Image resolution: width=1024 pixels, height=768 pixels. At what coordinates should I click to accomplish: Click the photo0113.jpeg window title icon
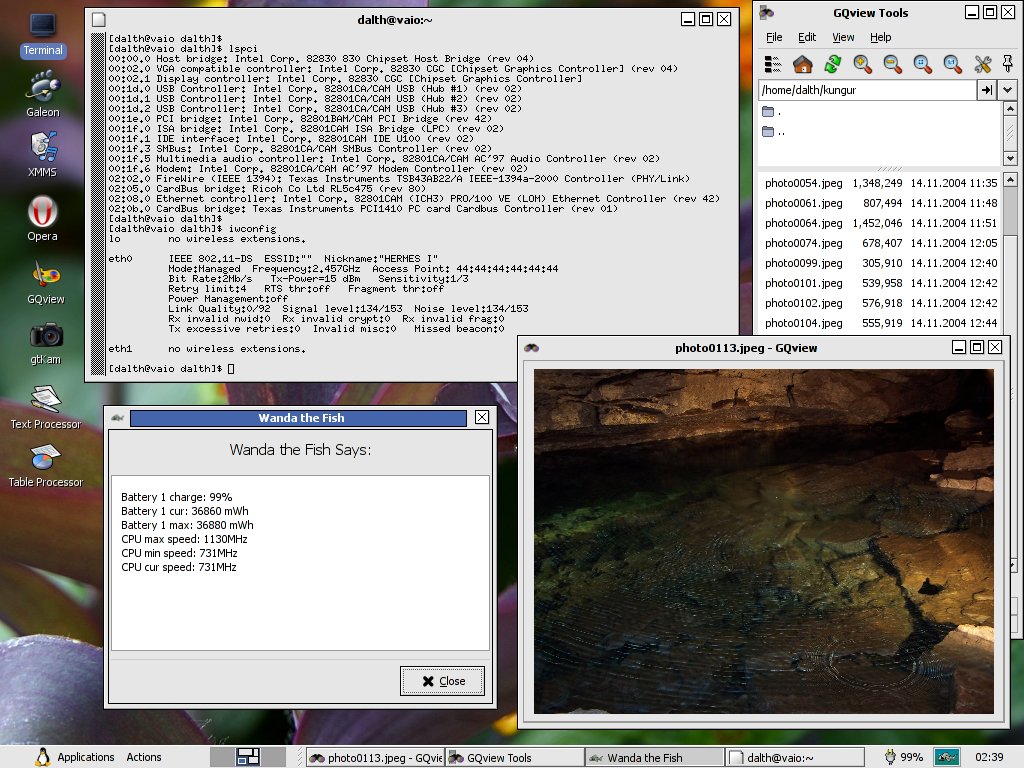(532, 347)
